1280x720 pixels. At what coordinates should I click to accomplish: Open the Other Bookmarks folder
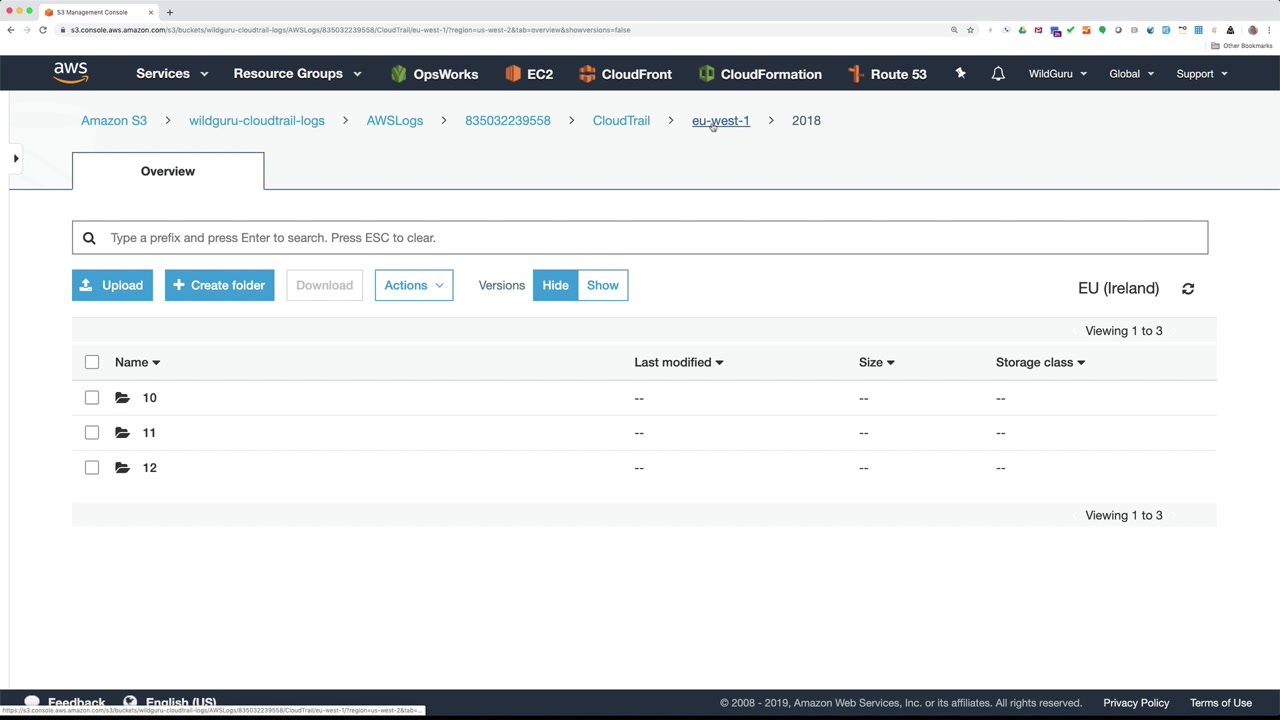tap(1242, 46)
